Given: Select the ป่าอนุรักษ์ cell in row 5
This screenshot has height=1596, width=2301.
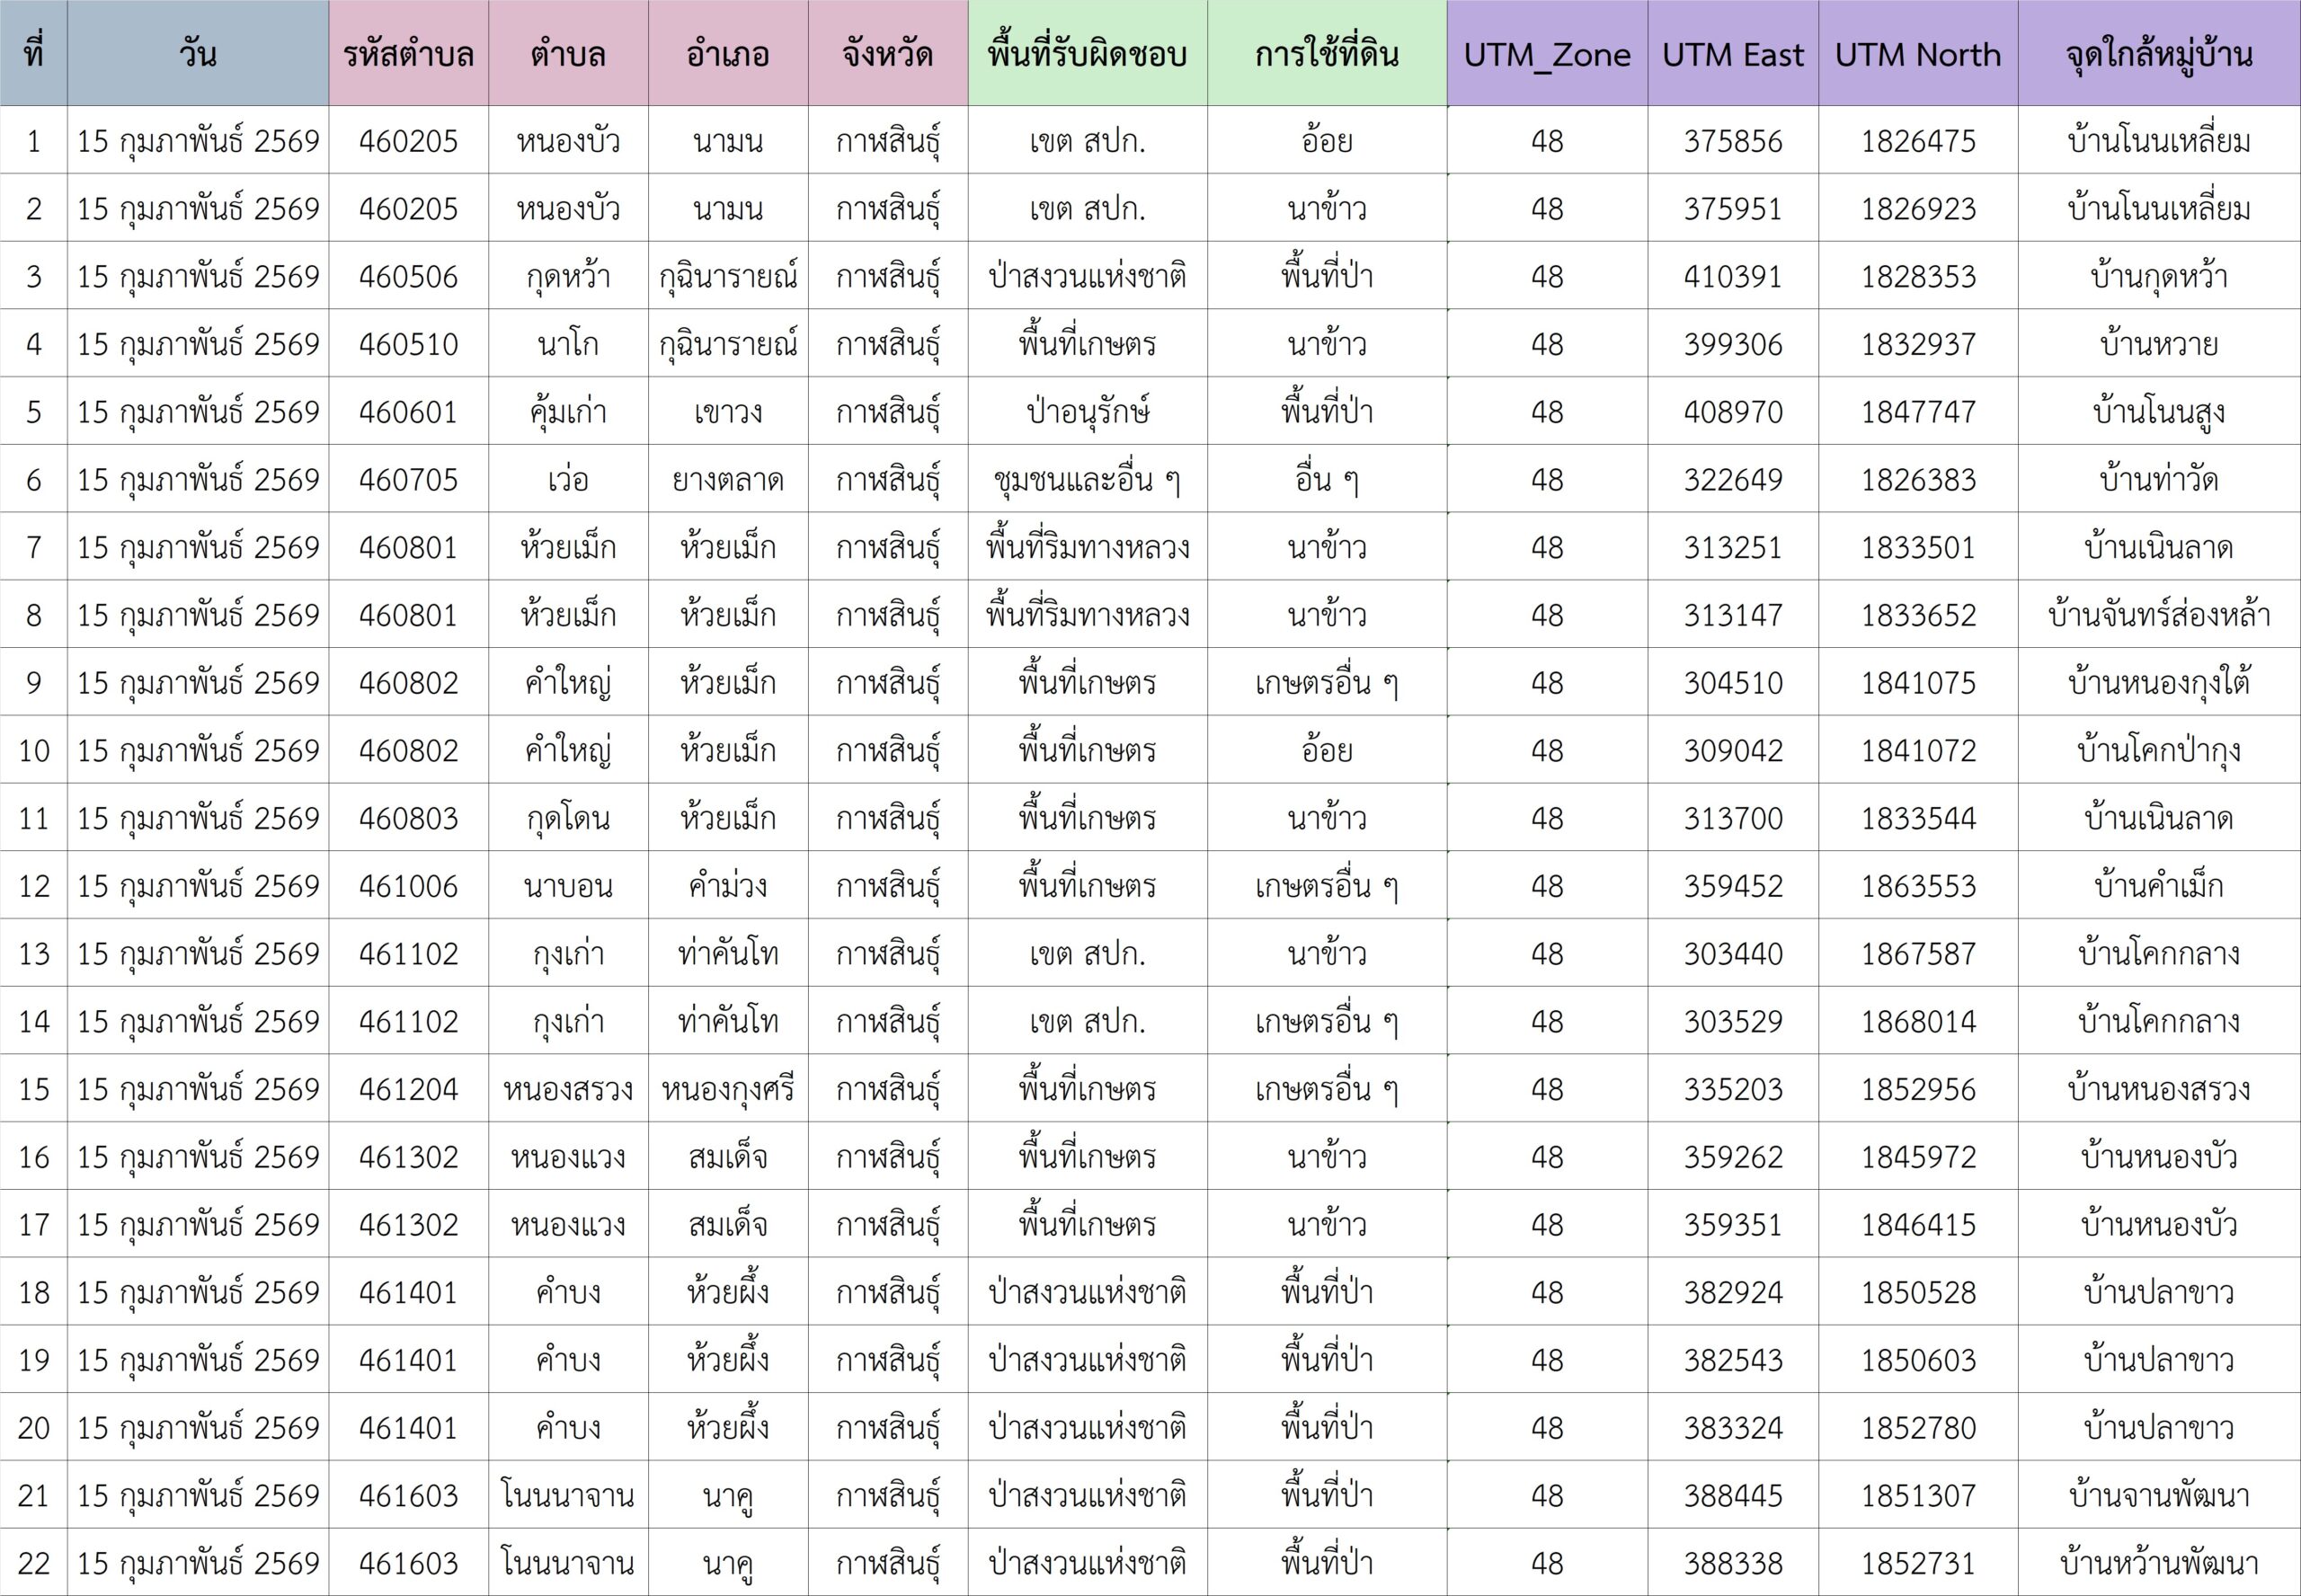Looking at the screenshot, I should coord(1087,411).
